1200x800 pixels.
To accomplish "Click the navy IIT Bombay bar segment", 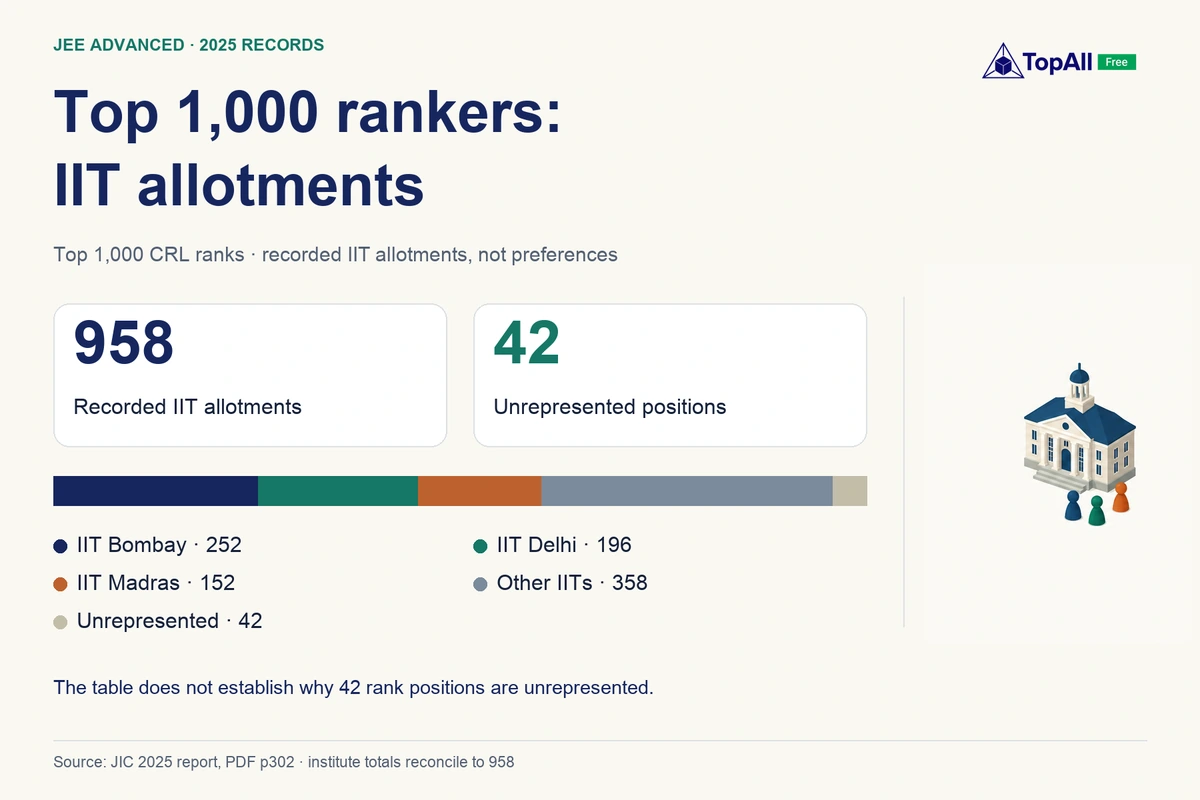I will (156, 491).
